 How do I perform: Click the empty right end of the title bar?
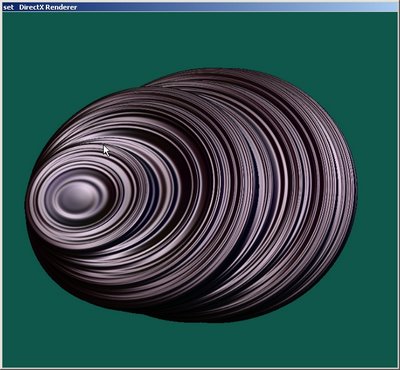[x=300, y=7]
